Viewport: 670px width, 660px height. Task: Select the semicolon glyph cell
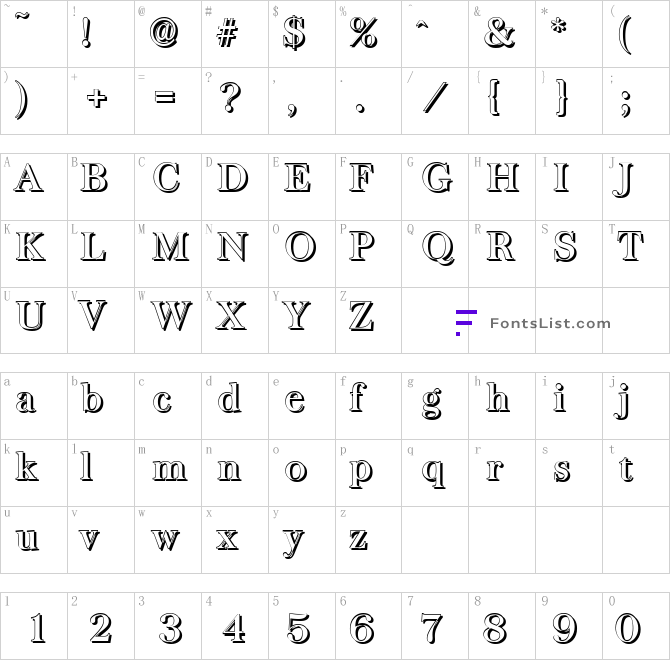[x=636, y=101]
